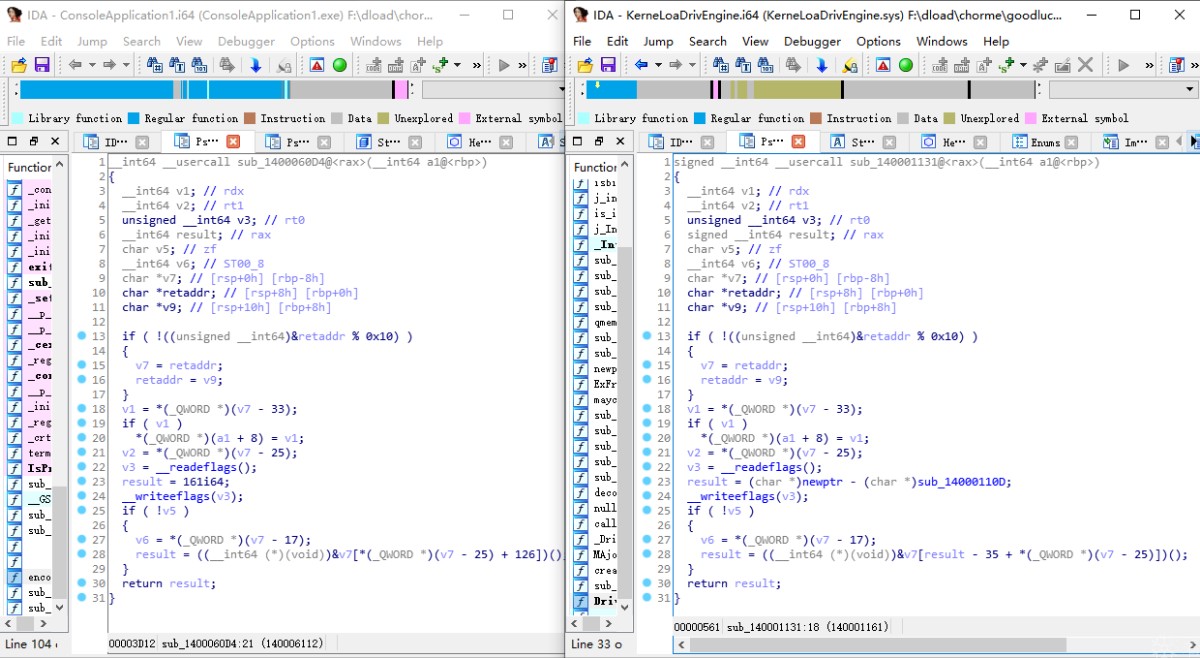Click convert-to-data icon in KerneLoaDrivEngine toolbar
Screen dimensions: 1200x658
pos(962,65)
